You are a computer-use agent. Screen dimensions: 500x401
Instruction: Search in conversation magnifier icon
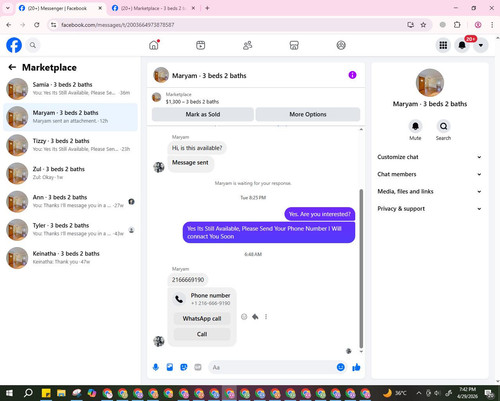coord(443,126)
